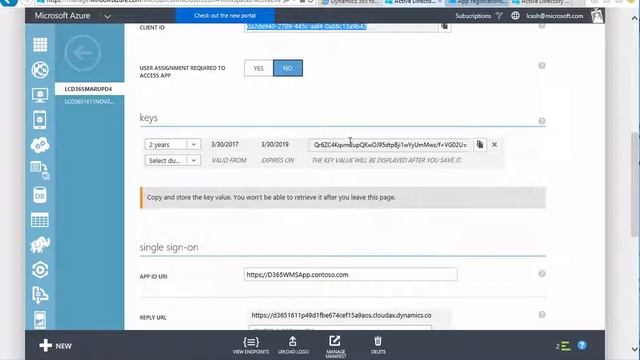Open the report chart sidebar icon at bottom

coord(40,320)
